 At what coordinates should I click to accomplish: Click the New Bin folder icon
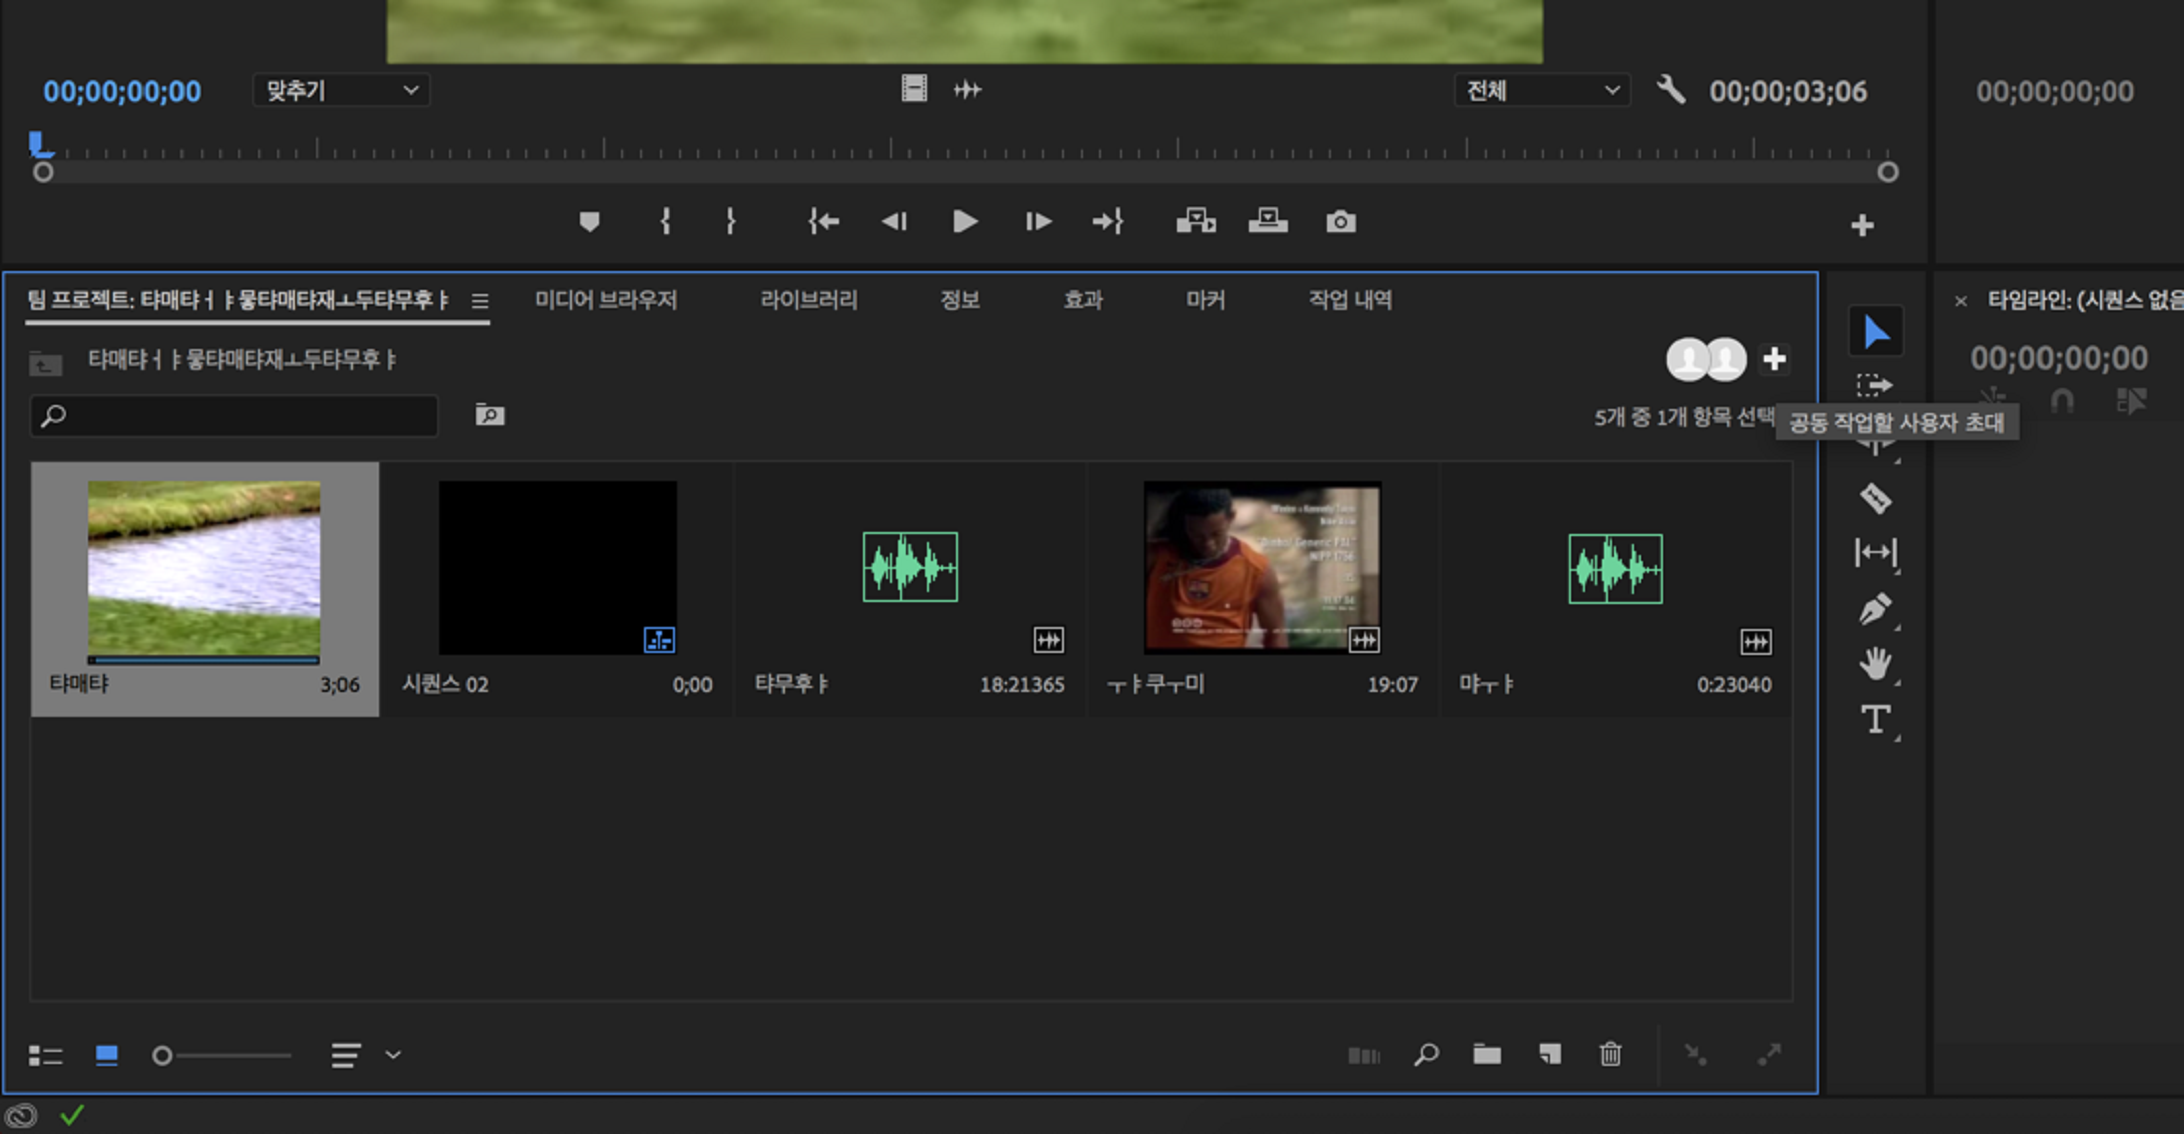[1487, 1055]
